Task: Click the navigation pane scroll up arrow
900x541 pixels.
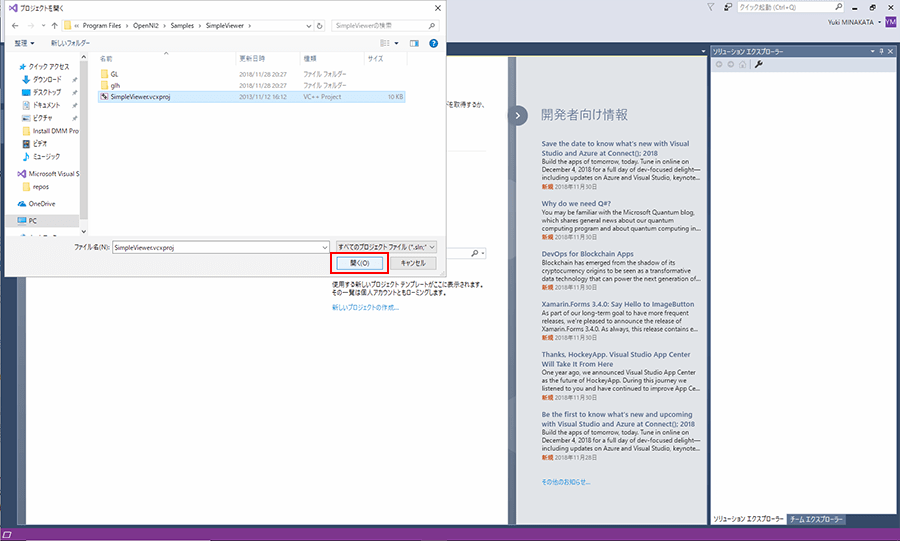Action: [84, 57]
